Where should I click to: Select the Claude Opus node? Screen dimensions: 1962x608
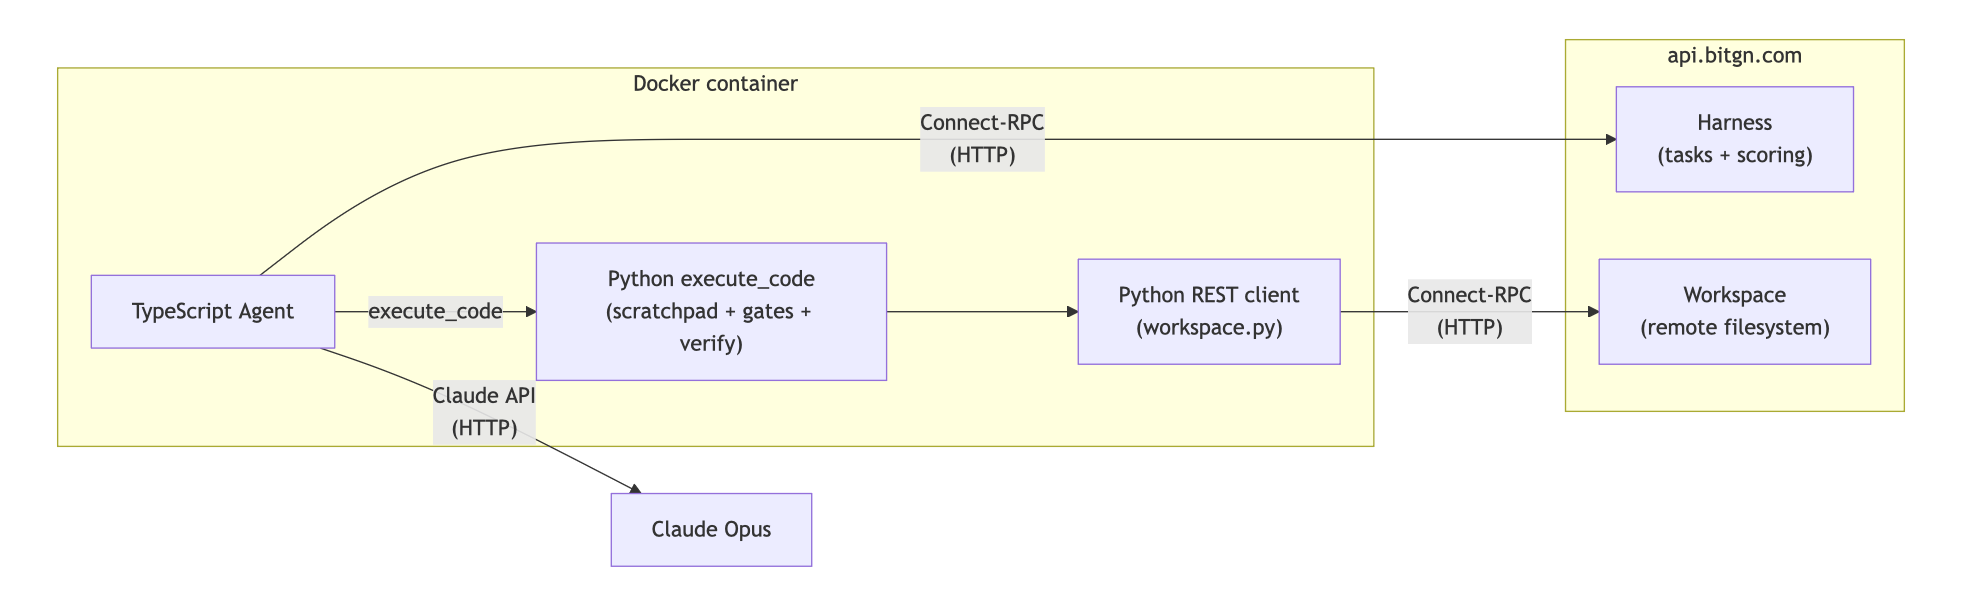pos(711,529)
